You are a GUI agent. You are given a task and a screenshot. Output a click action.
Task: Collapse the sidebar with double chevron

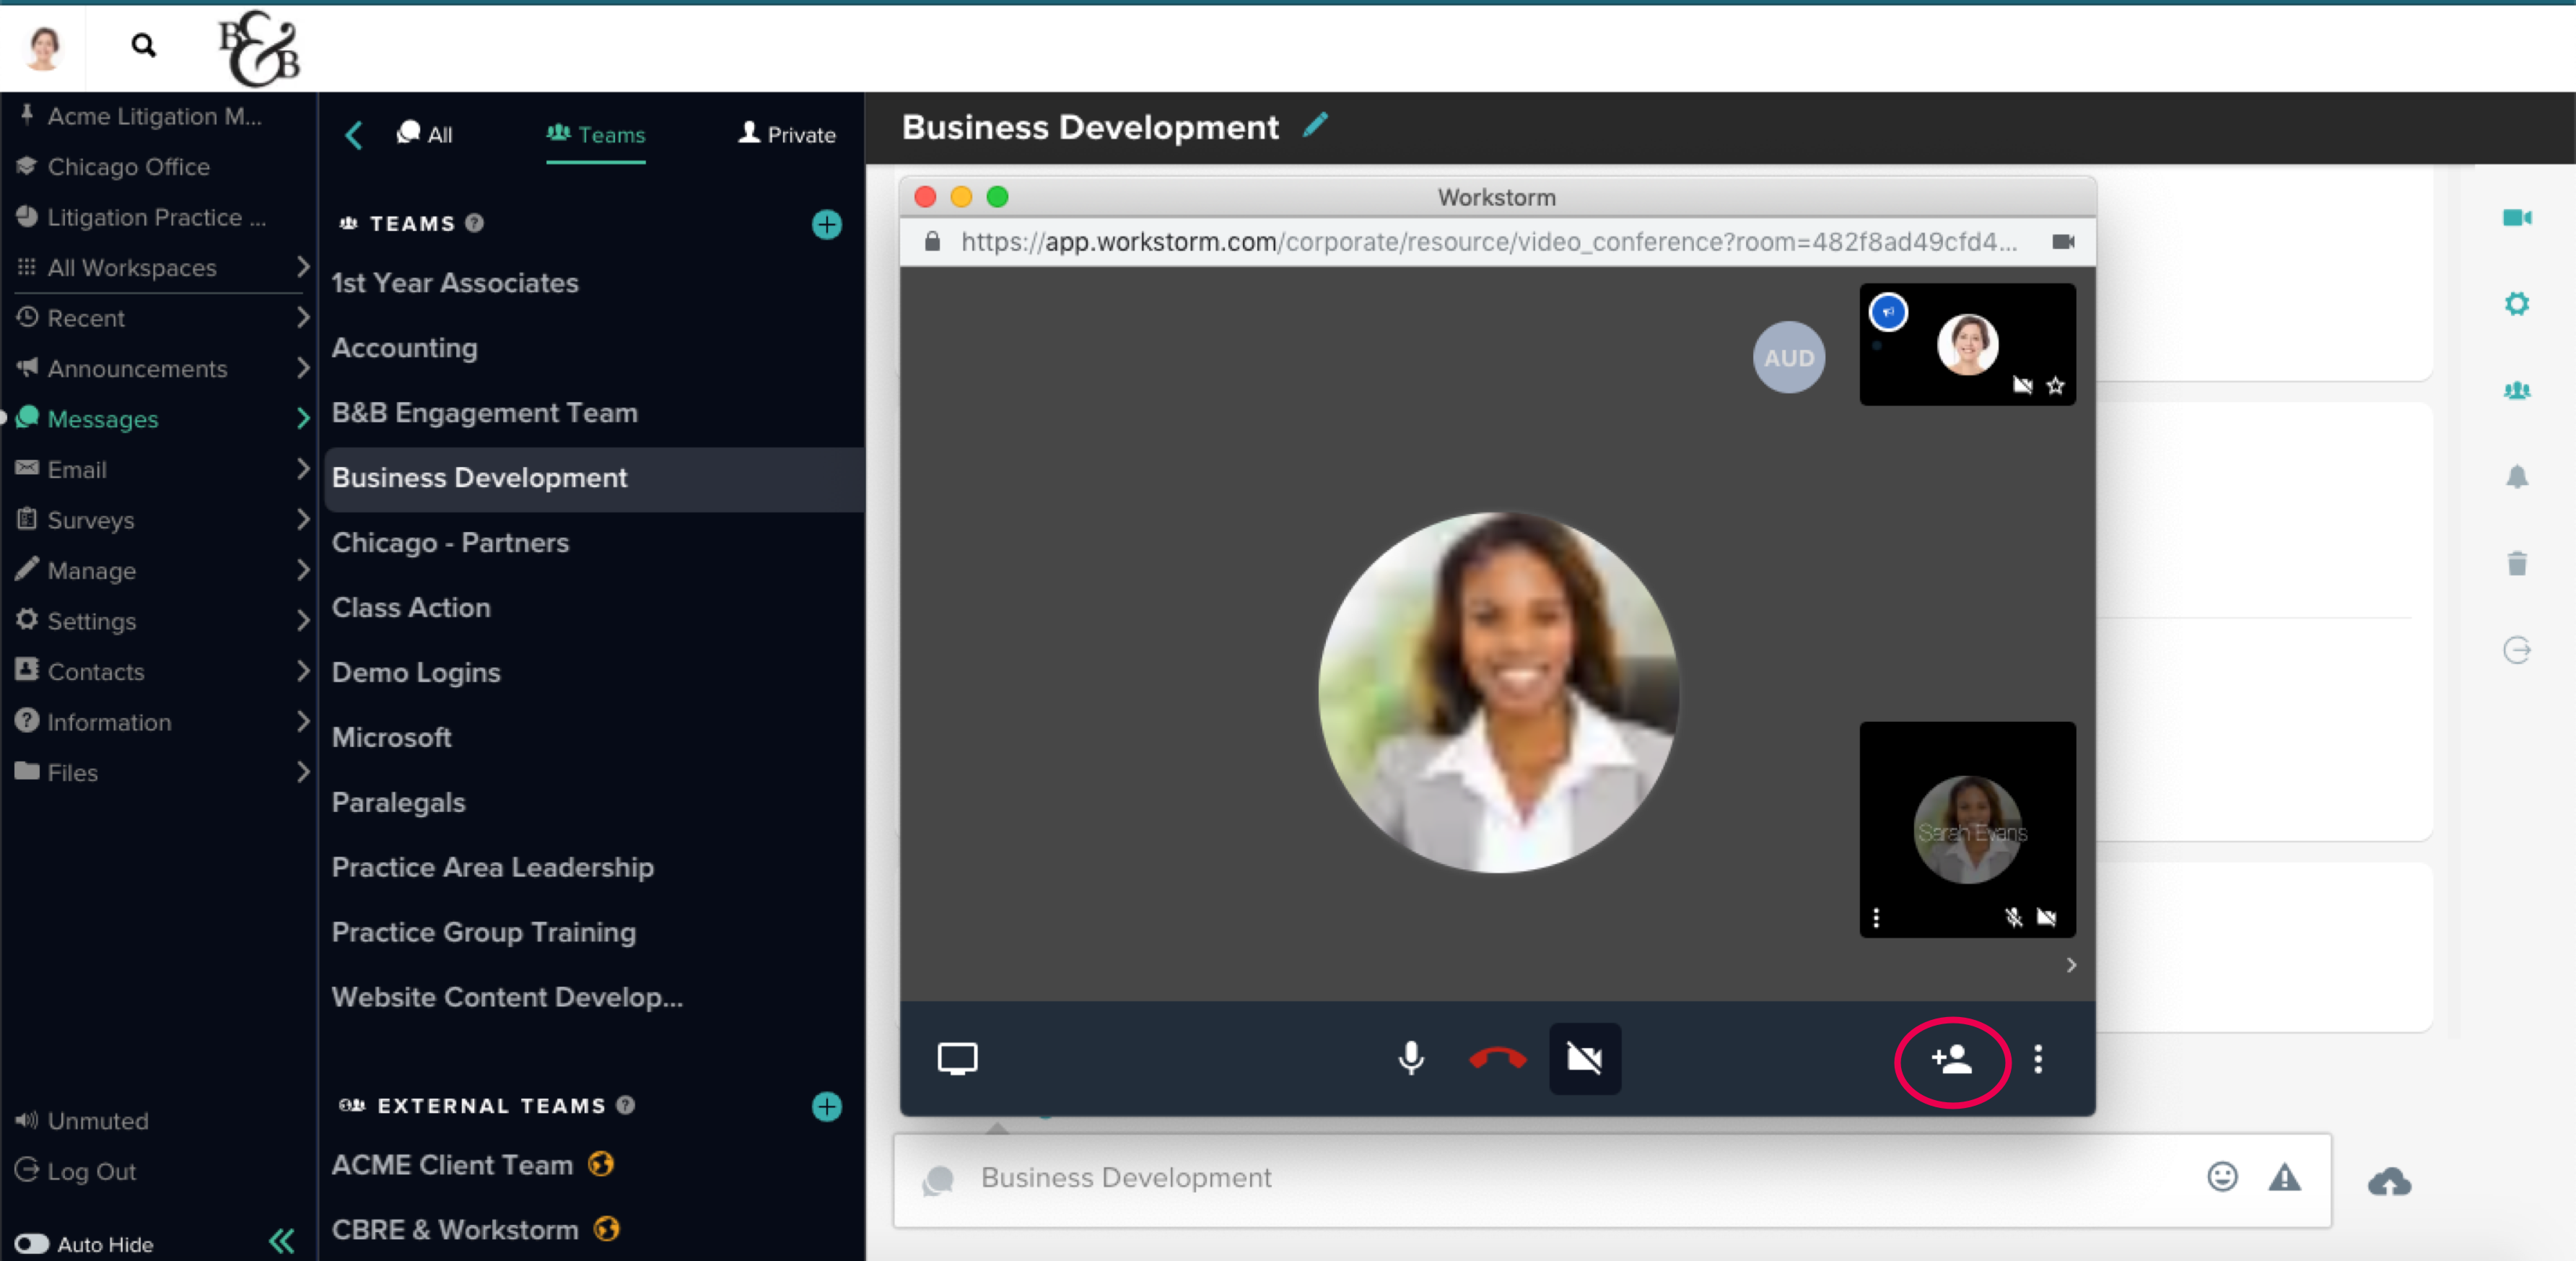pyautogui.click(x=282, y=1241)
